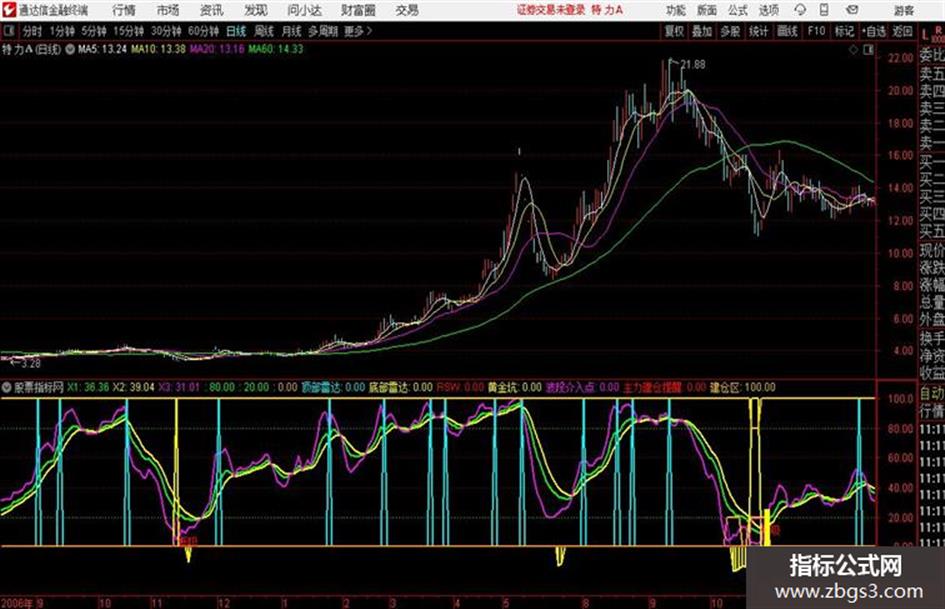The height and width of the screenshot is (609, 945).
Task: Click the MA5: 13.24 label
Action: (x=102, y=49)
